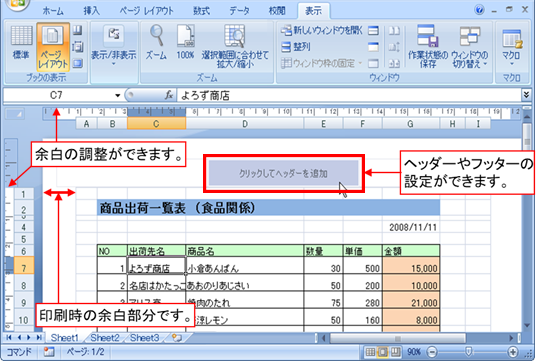The width and height of the screenshot is (544, 361).
Task: Switch to Sheet1 tab
Action: point(65,337)
